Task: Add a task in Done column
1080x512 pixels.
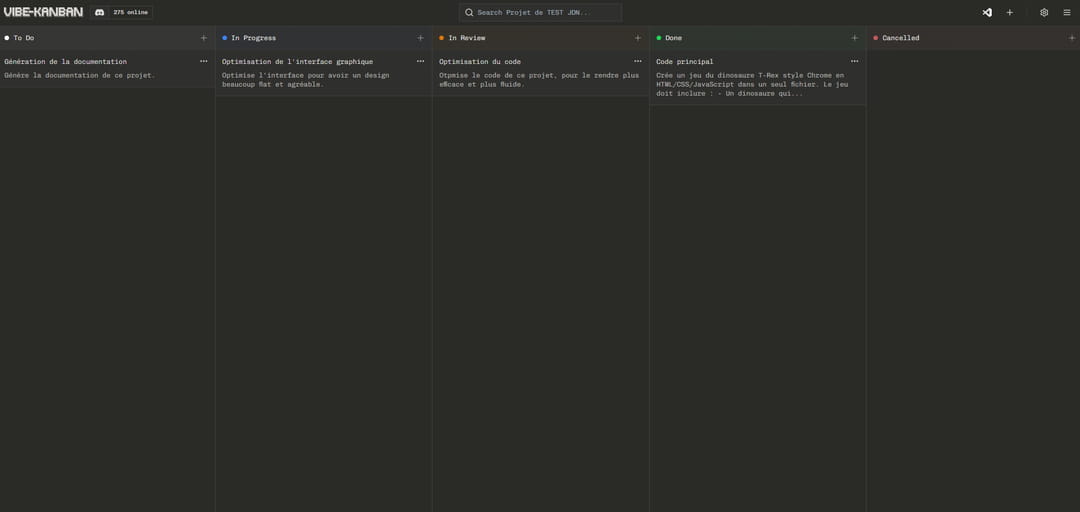Action: tap(854, 38)
